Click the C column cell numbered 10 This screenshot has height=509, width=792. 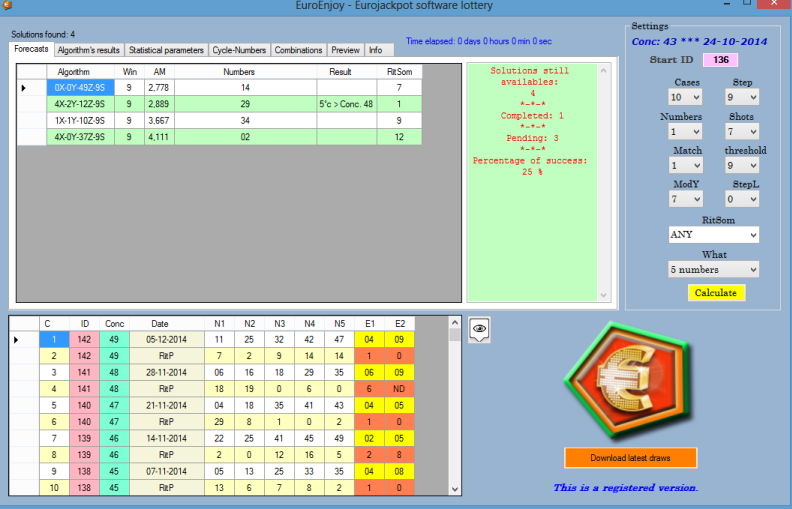pyautogui.click(x=54, y=488)
